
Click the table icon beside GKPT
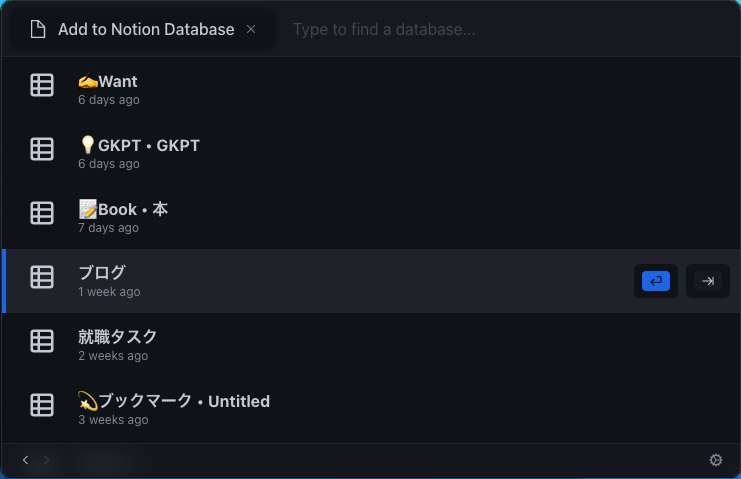[42, 149]
